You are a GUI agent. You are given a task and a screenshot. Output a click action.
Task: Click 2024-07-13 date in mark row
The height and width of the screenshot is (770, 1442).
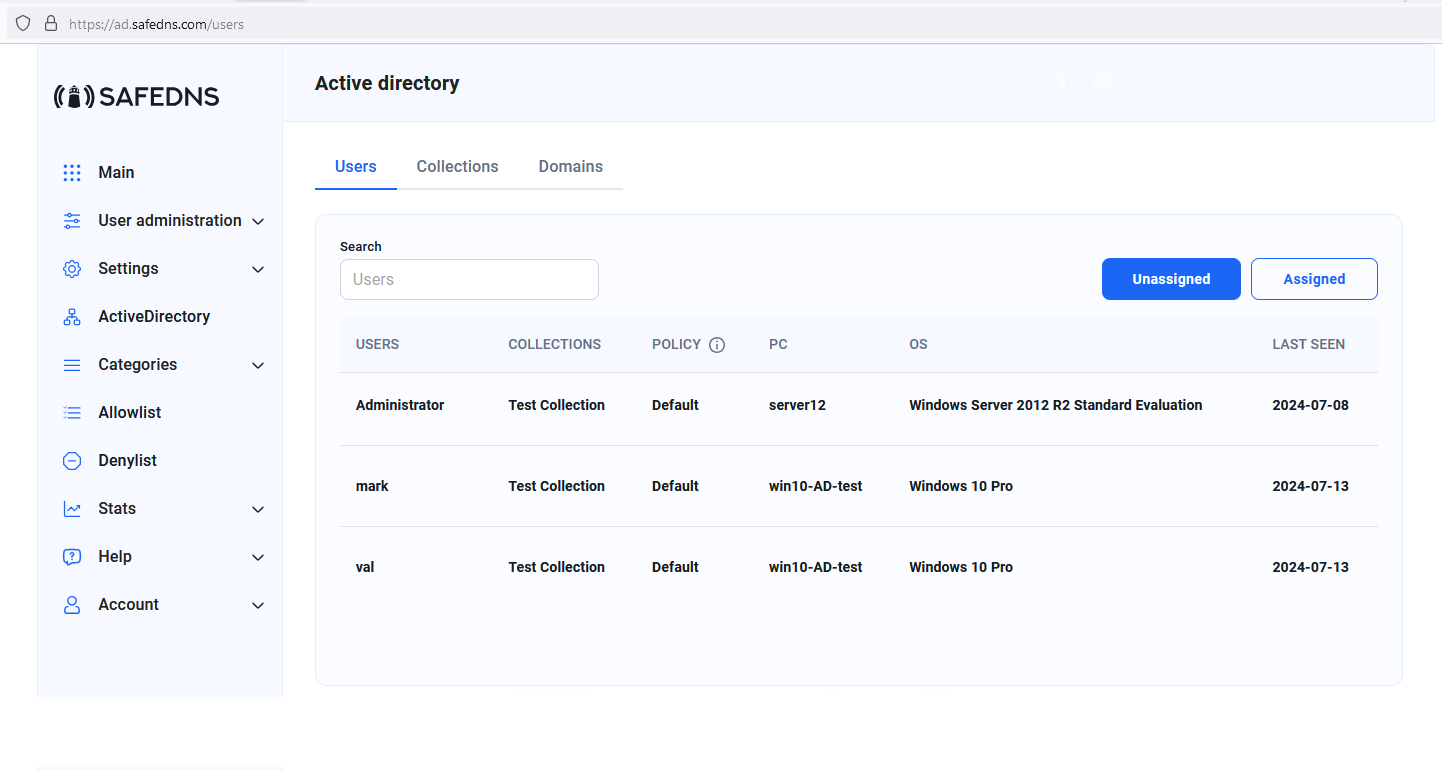pyautogui.click(x=1310, y=486)
